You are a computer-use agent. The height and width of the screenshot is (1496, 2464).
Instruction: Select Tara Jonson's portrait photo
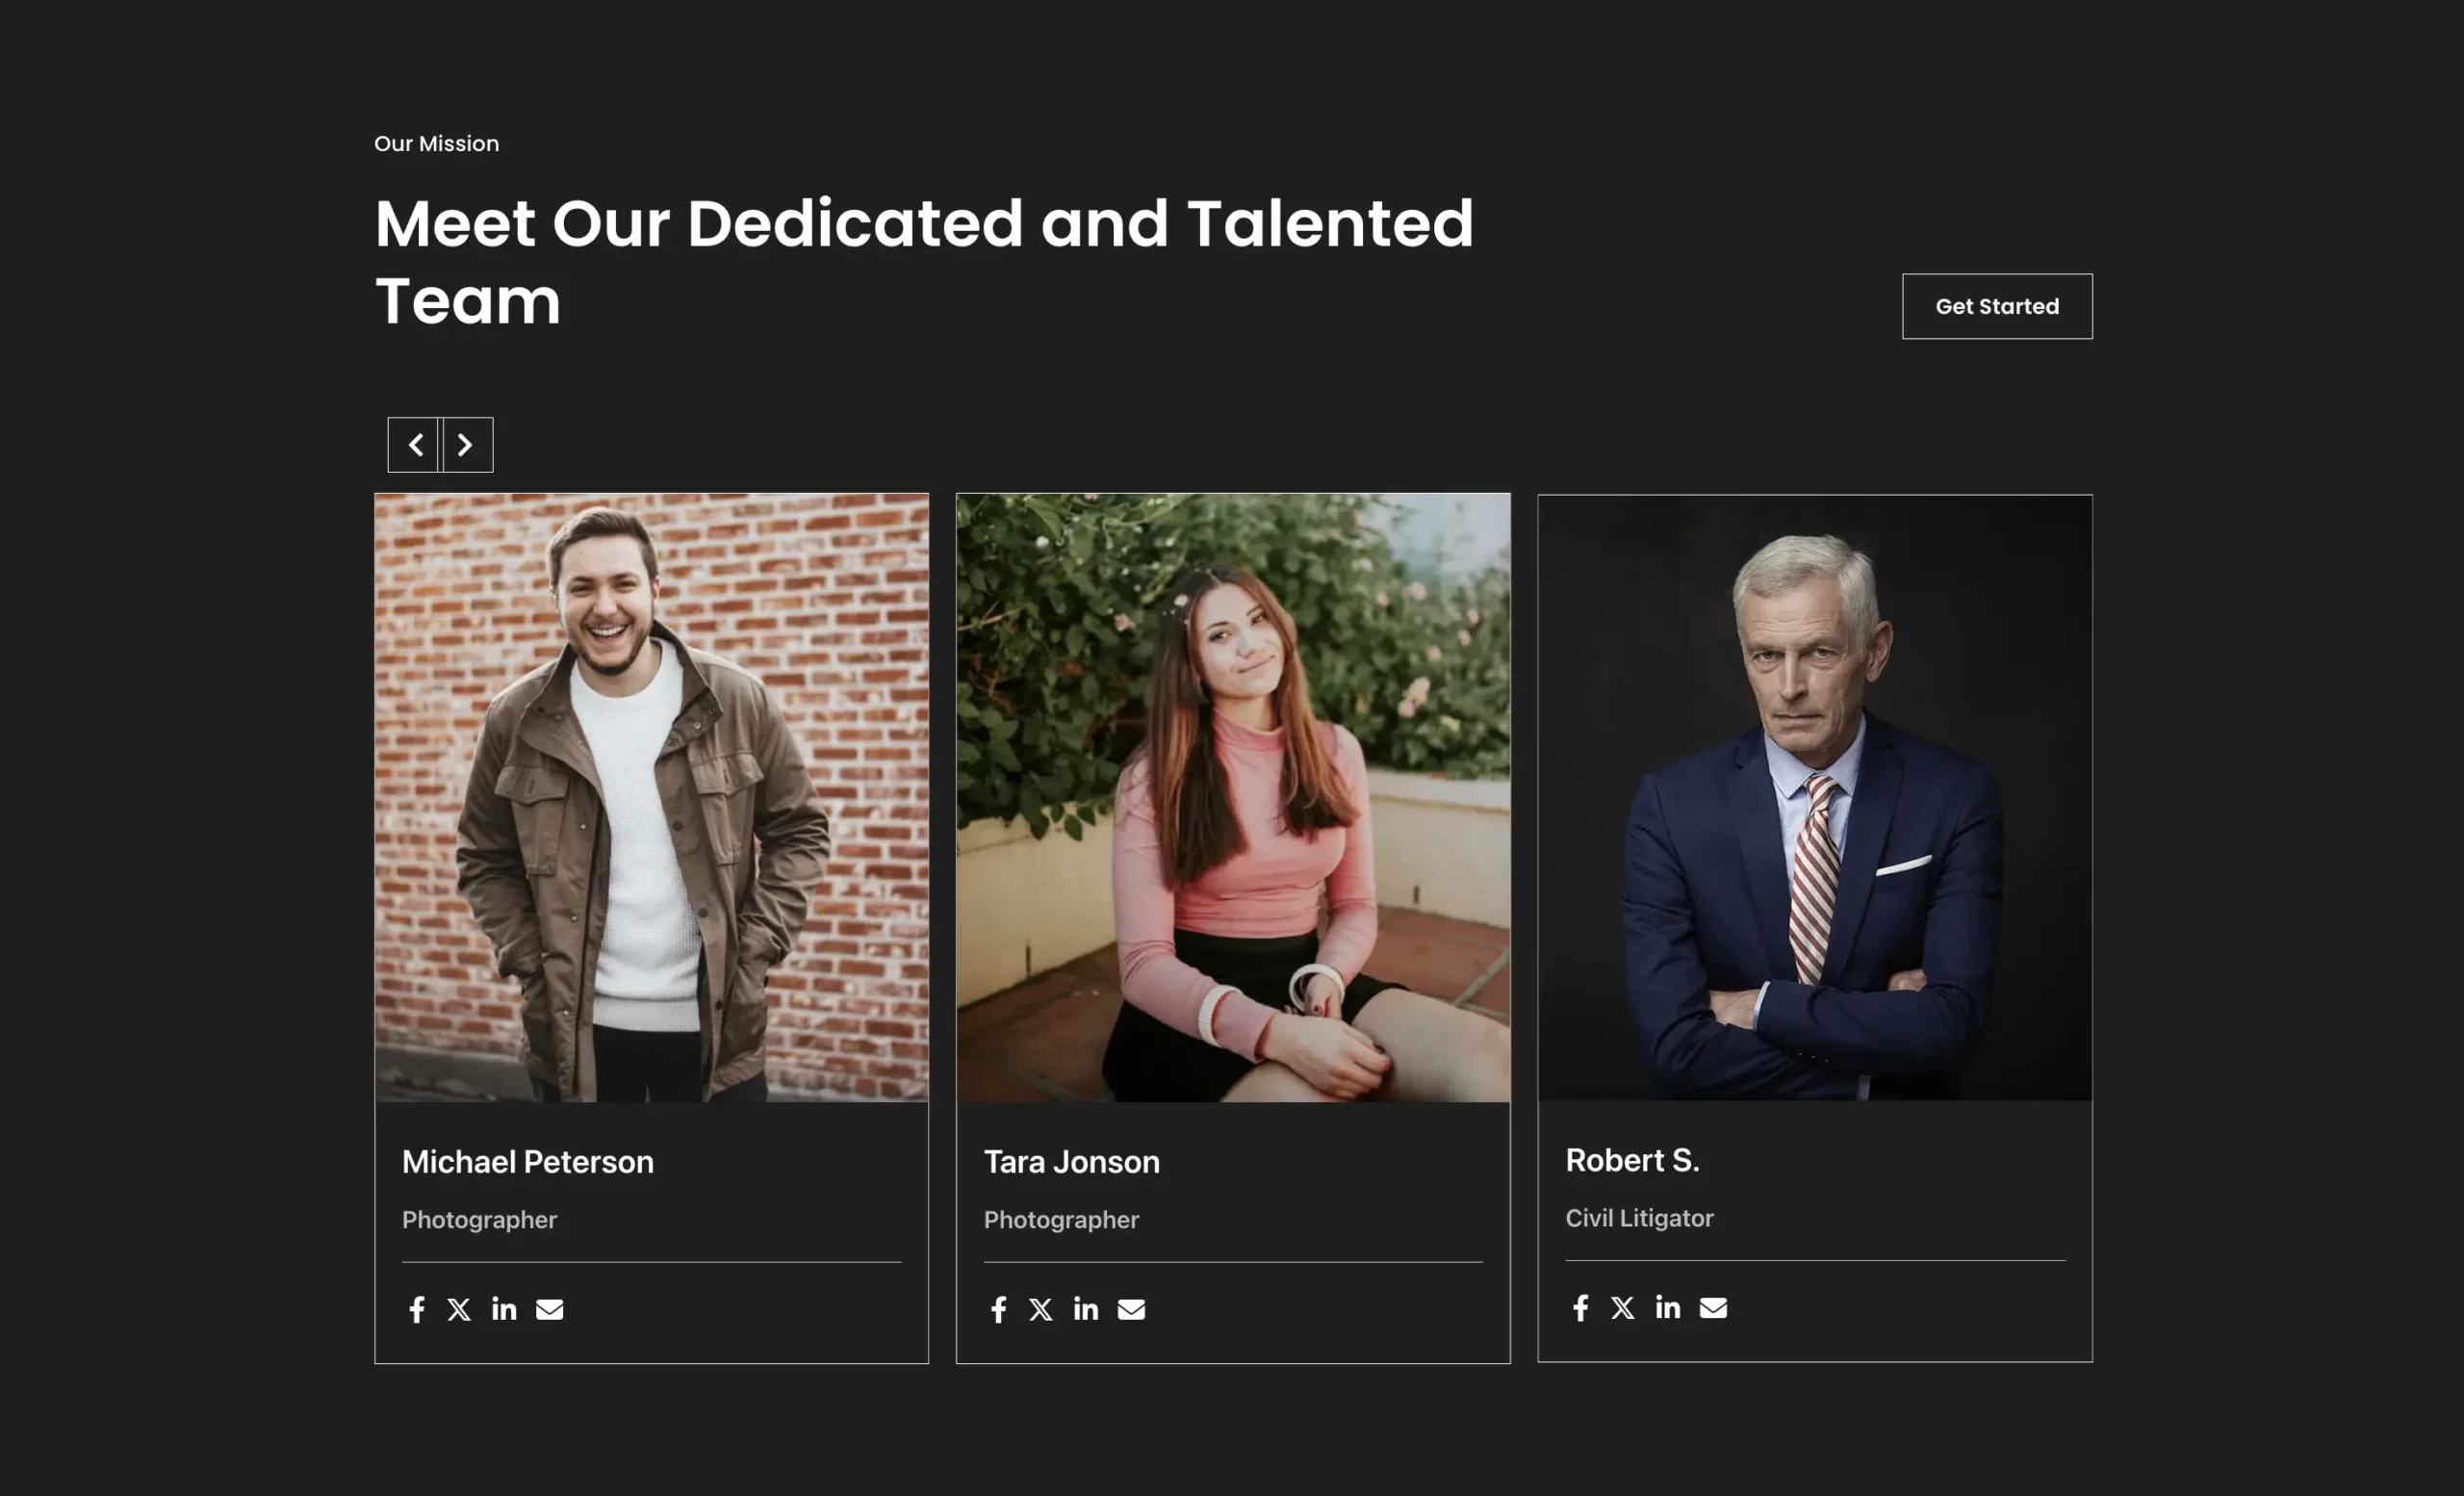pyautogui.click(x=1232, y=797)
